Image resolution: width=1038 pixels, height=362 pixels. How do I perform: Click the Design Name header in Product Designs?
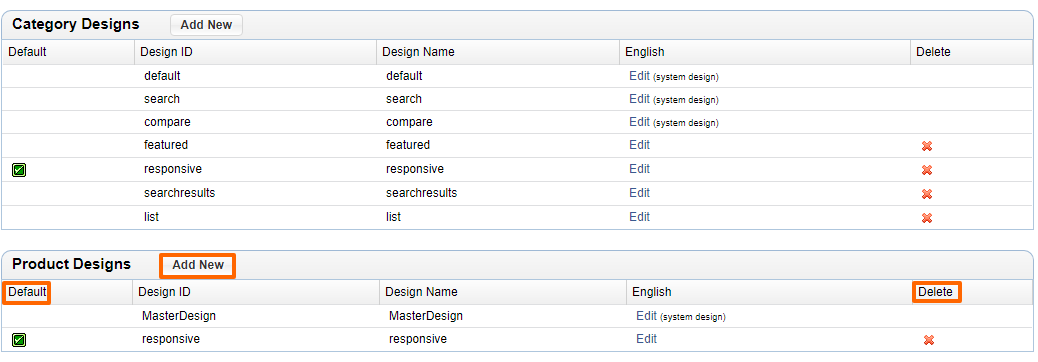click(x=421, y=292)
